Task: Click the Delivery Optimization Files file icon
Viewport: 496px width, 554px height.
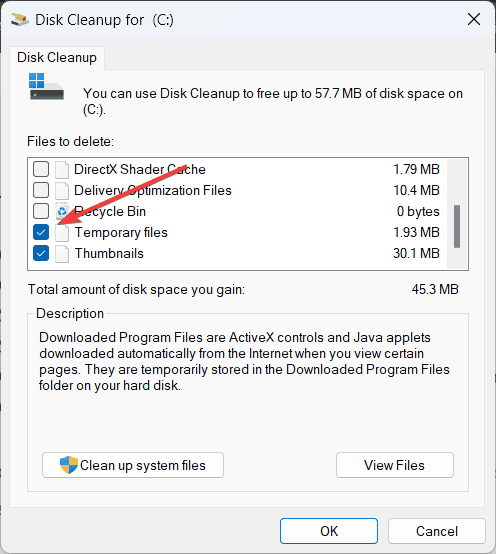Action: click(x=62, y=190)
